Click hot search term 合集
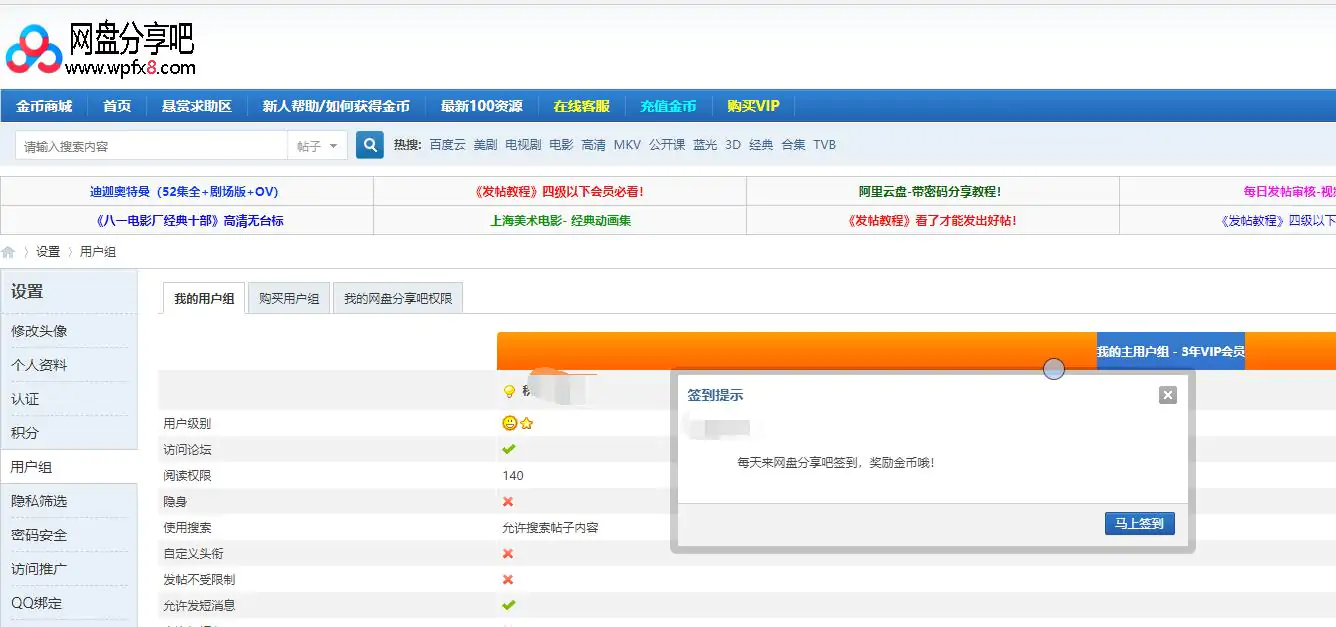Image resolution: width=1336 pixels, height=627 pixels. (793, 145)
